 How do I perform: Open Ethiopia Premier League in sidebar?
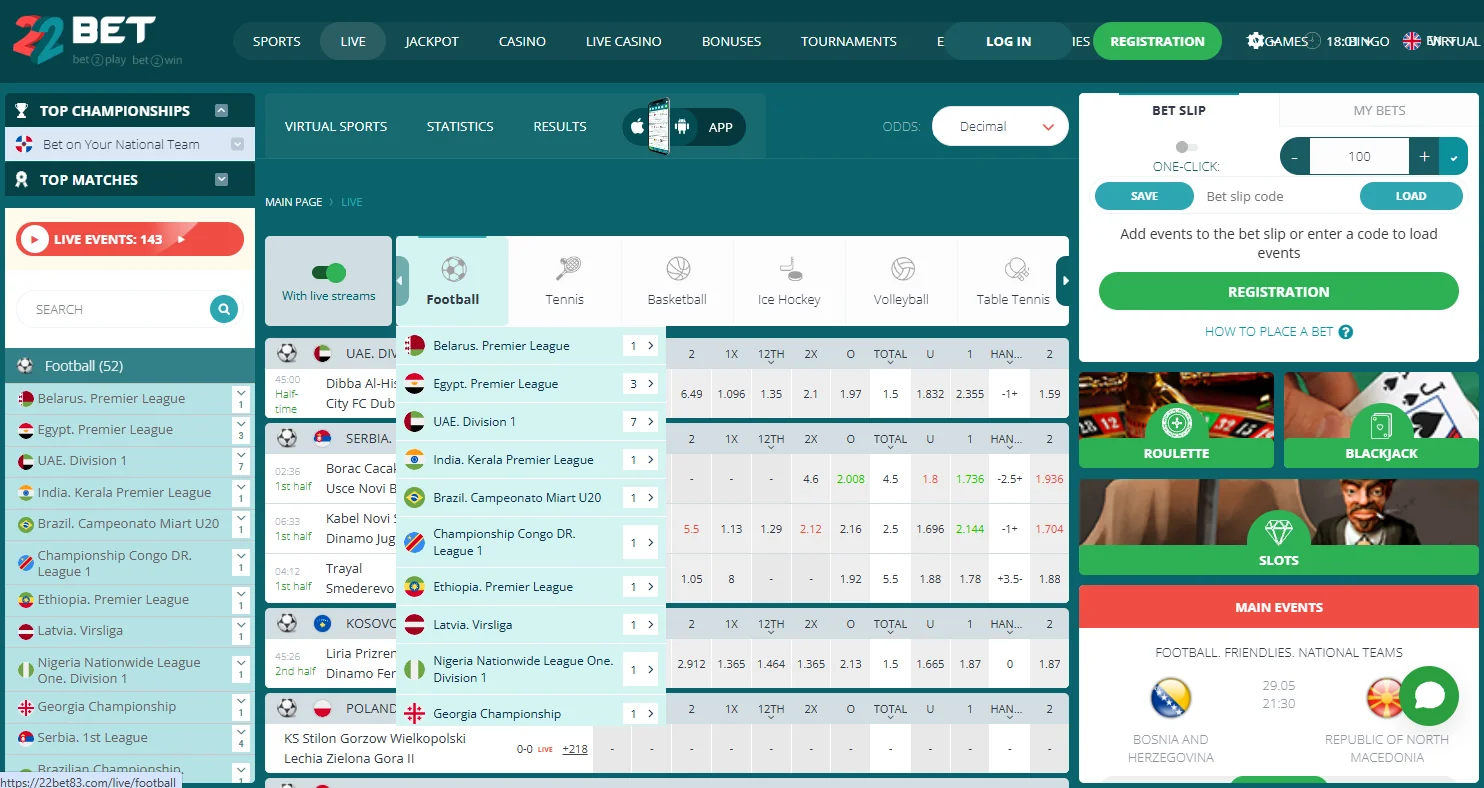point(113,600)
